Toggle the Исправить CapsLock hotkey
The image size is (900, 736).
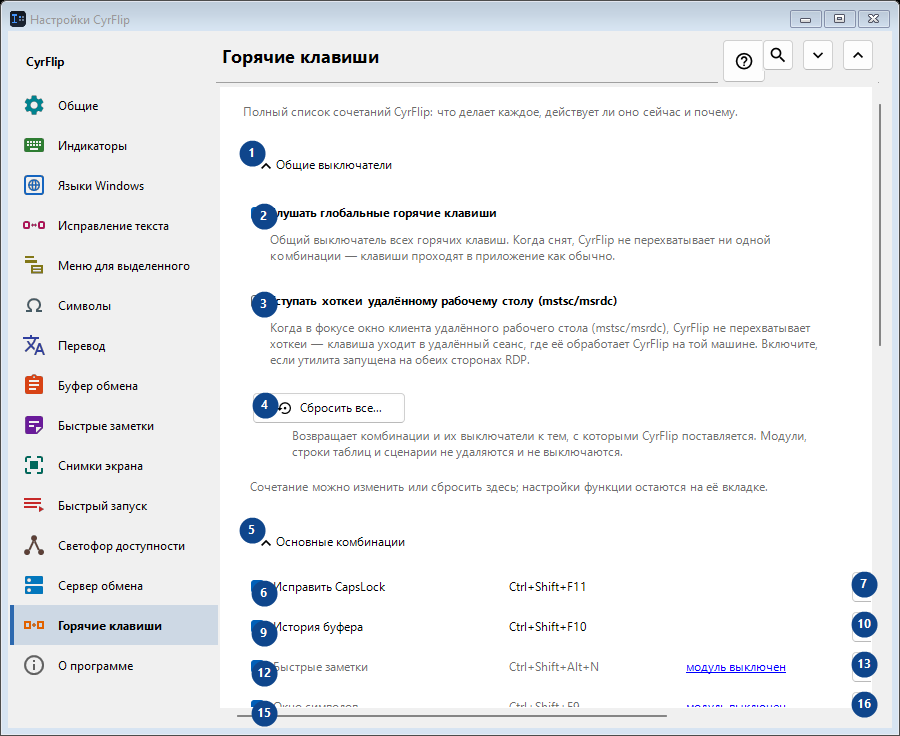coord(257,587)
